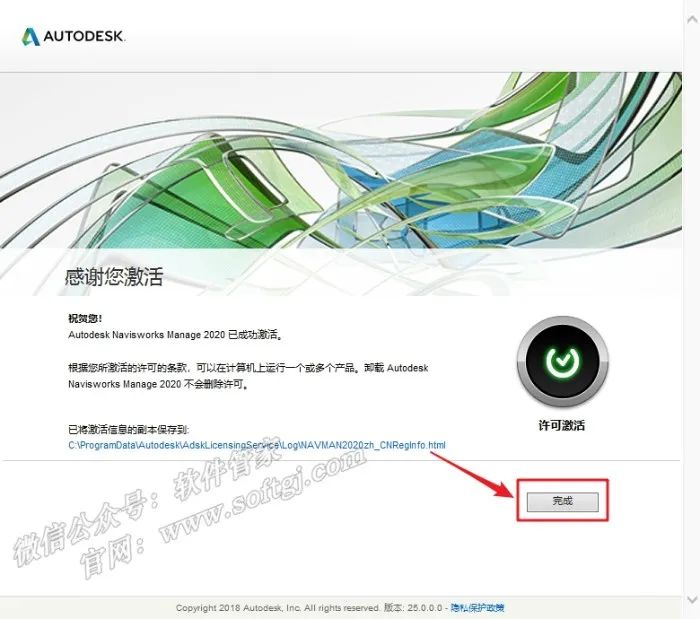This screenshot has width=700, height=619.
Task: Click the green checkmark license activation icon
Action: [562, 361]
